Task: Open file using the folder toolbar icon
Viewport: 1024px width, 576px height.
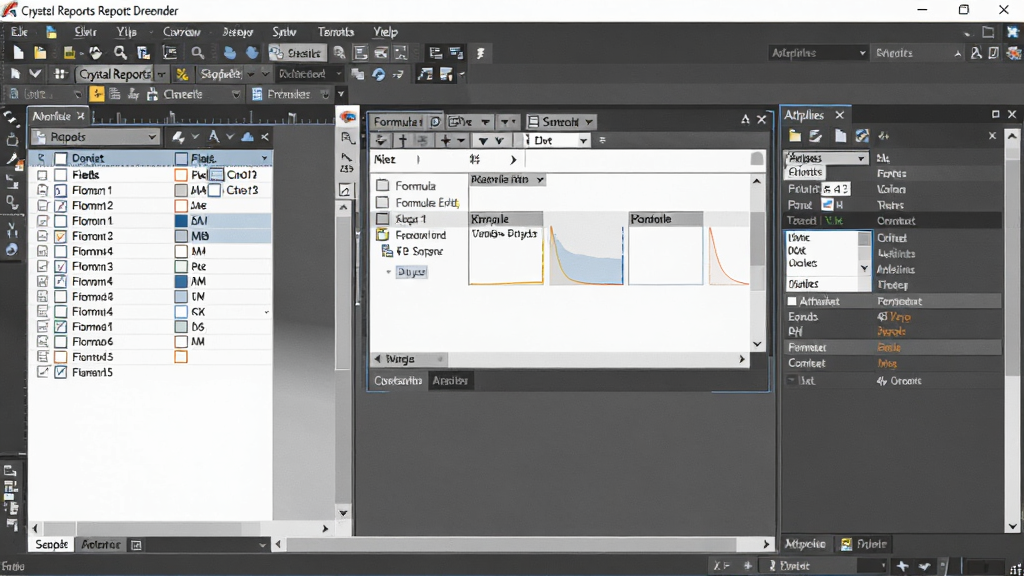Action: pyautogui.click(x=40, y=54)
